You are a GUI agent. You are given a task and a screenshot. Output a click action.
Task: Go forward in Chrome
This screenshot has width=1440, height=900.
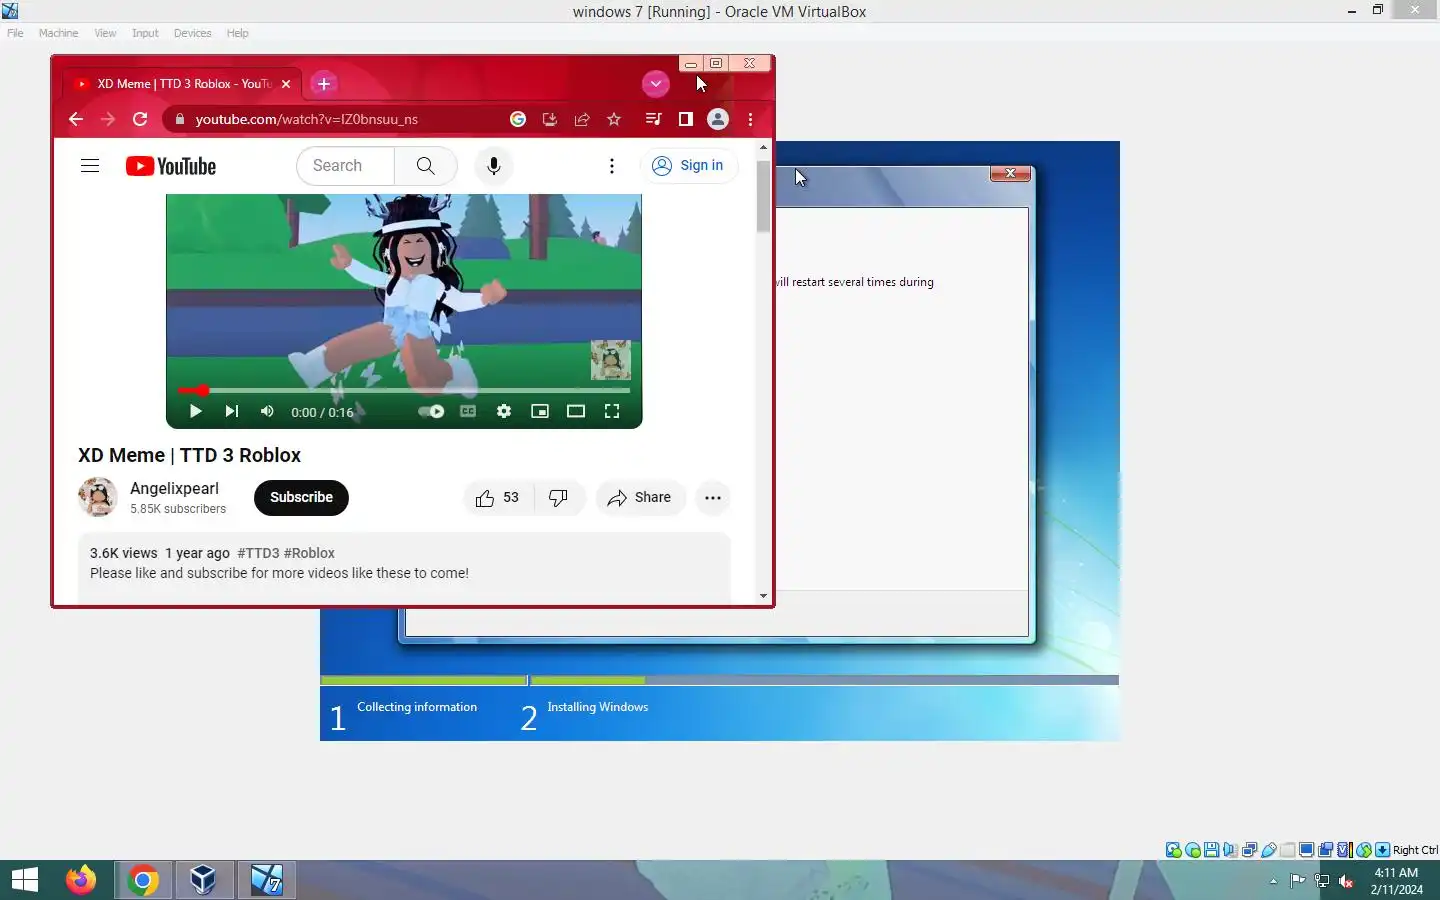pyautogui.click(x=108, y=119)
